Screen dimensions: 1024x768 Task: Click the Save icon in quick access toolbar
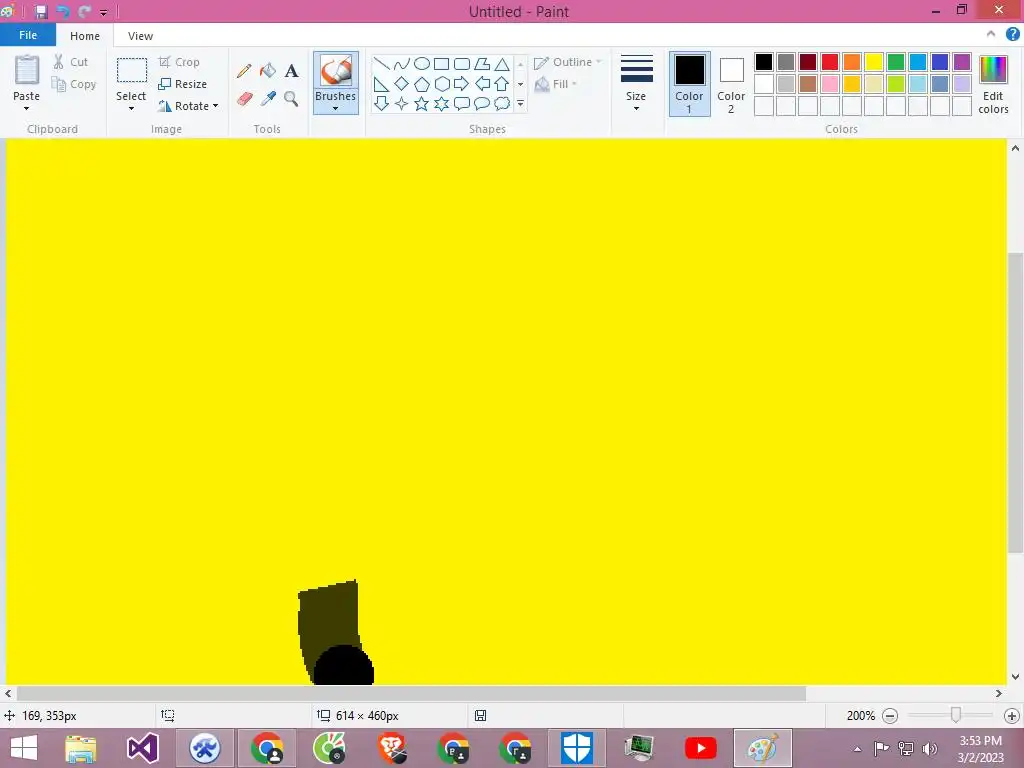(x=41, y=12)
